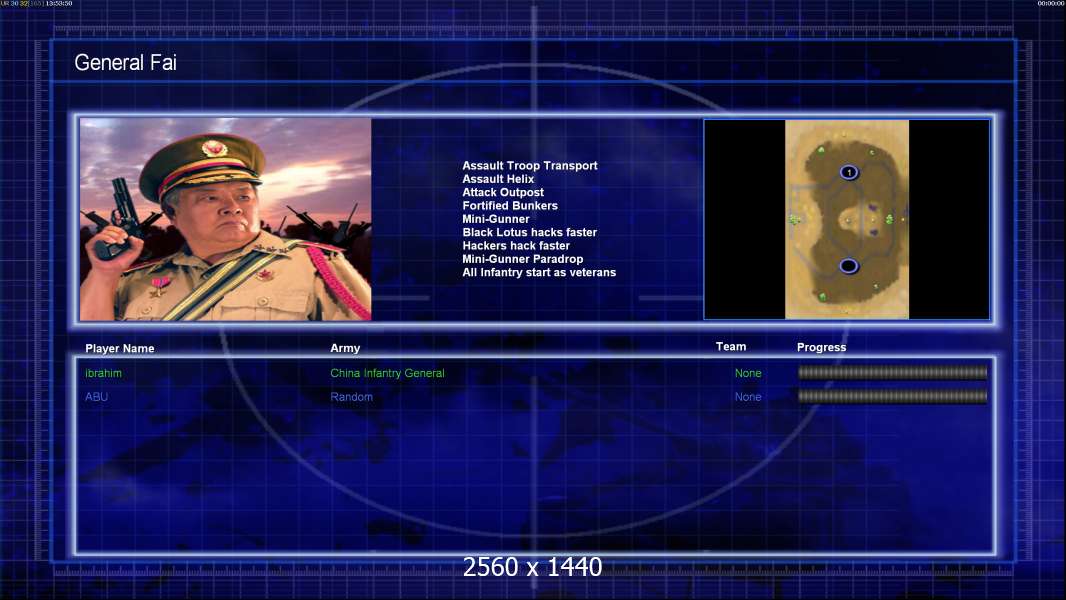Click the map preview thumbnail
This screenshot has width=1066, height=600.
846,219
